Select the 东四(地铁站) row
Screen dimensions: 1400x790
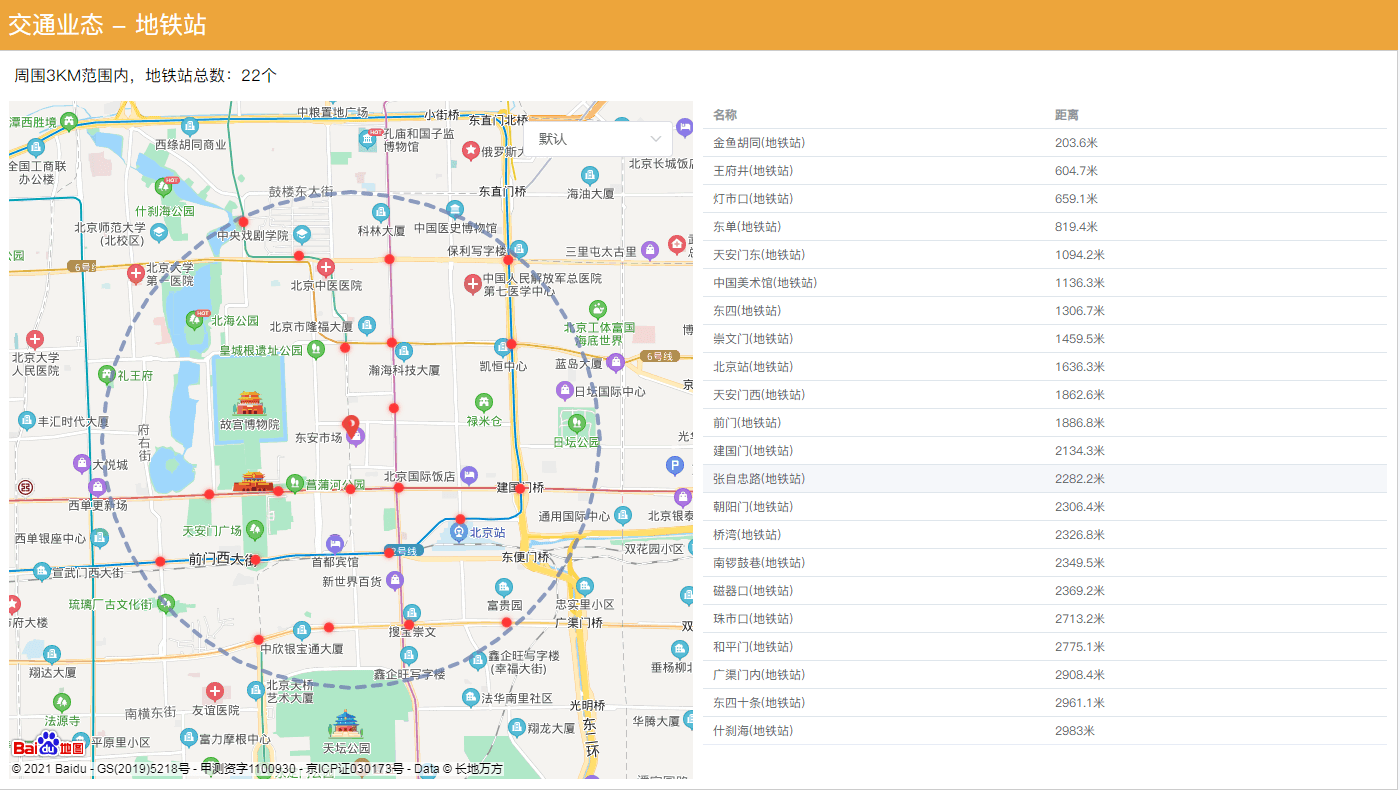(1045, 311)
